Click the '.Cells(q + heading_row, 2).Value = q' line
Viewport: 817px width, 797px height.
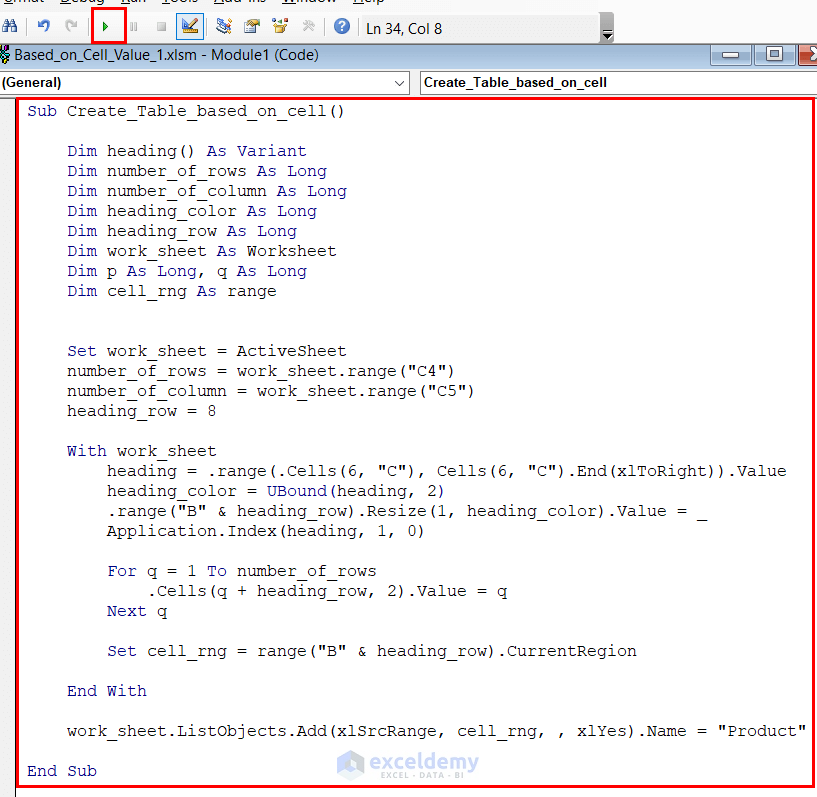(328, 591)
